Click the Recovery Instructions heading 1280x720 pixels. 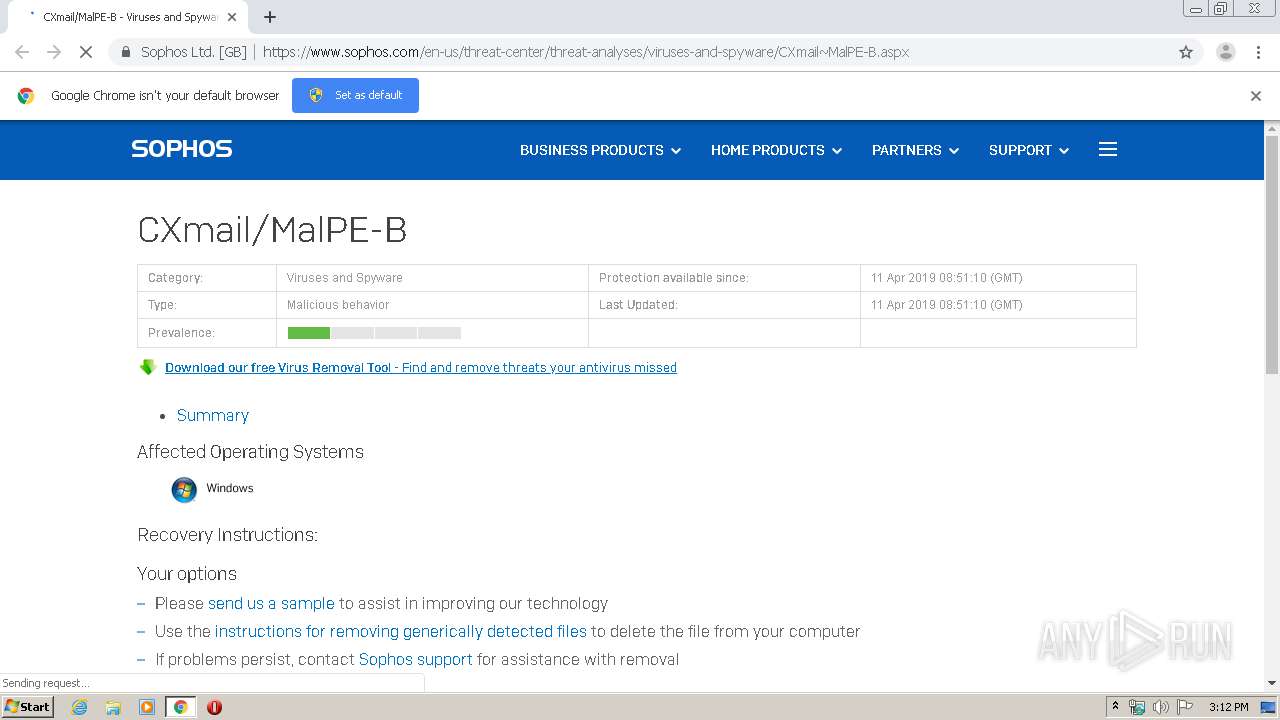pos(227,535)
